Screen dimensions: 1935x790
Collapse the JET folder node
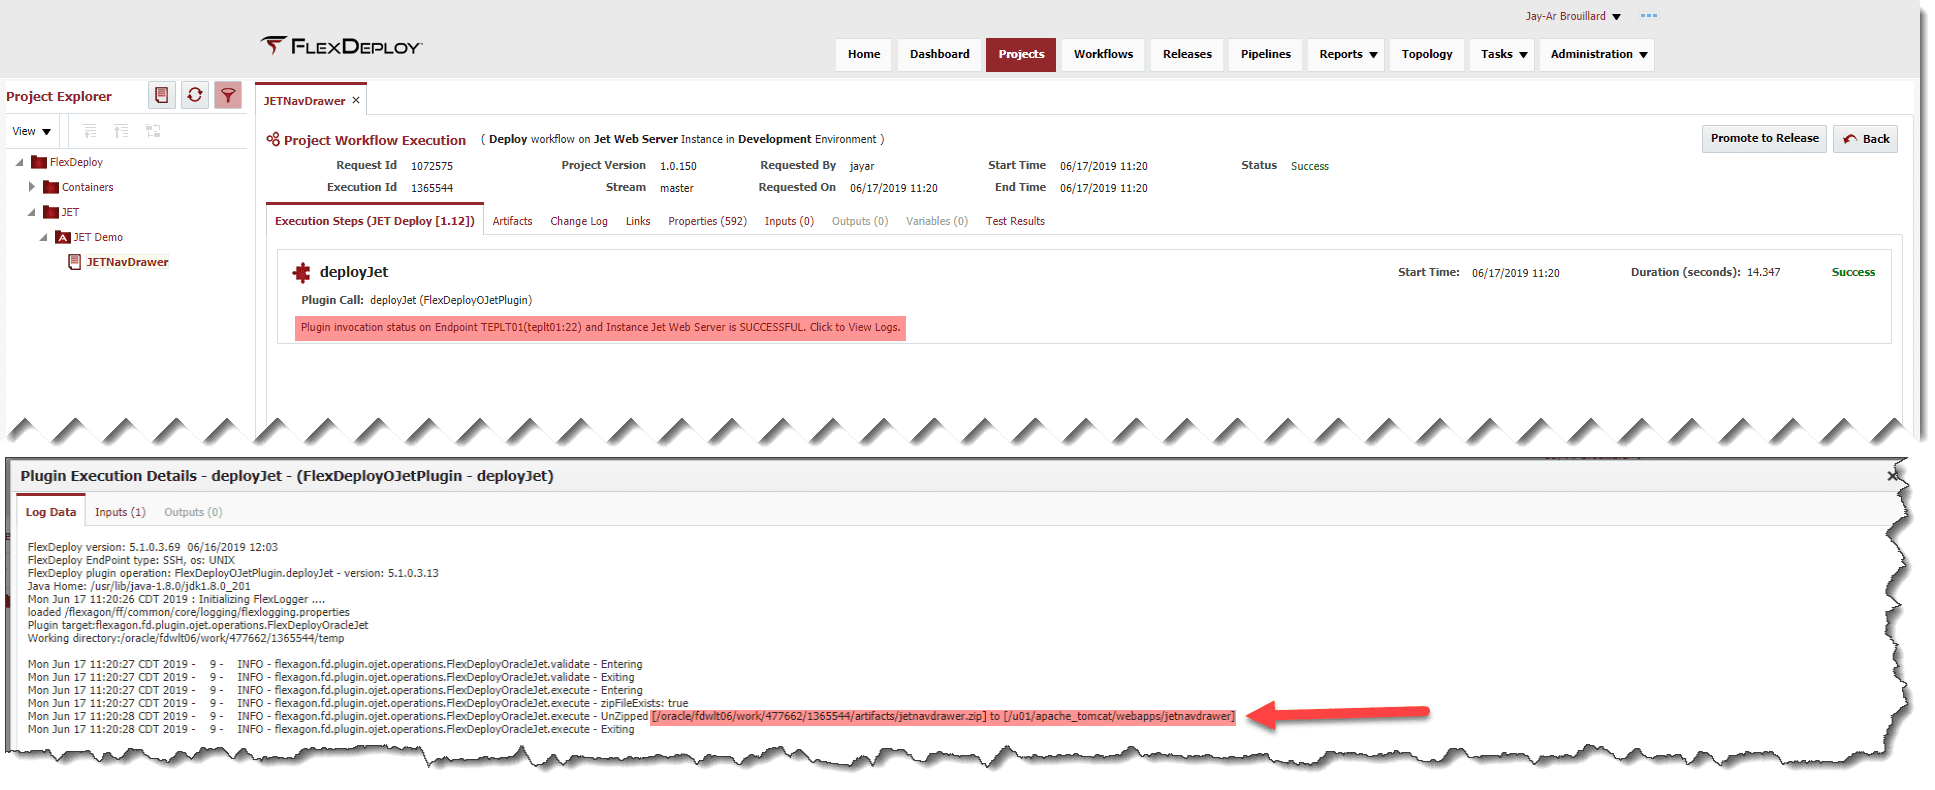pyautogui.click(x=31, y=212)
